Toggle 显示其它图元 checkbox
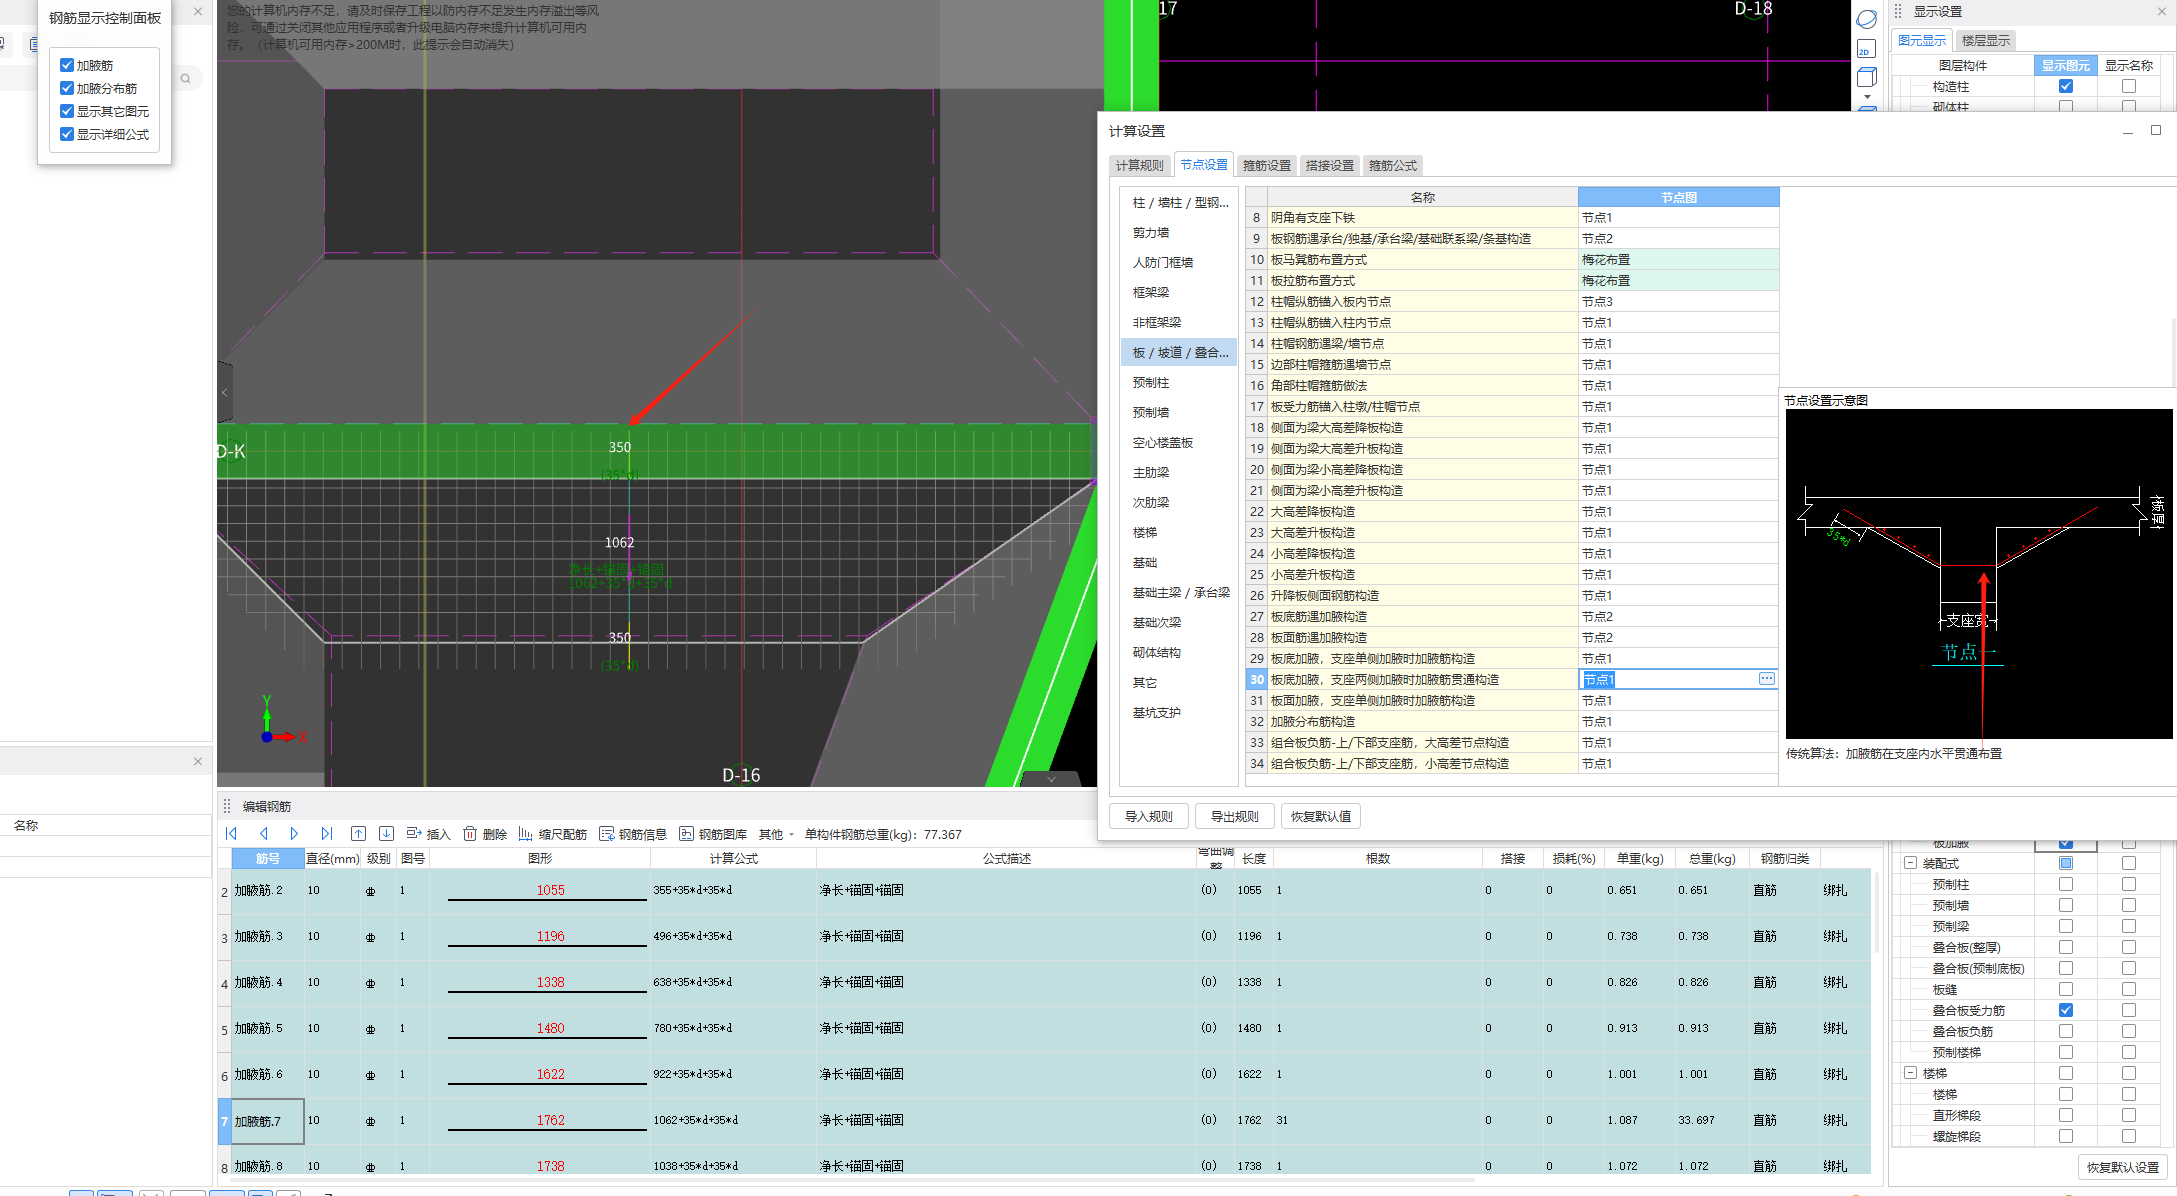This screenshot has height=1196, width=2177. (67, 111)
